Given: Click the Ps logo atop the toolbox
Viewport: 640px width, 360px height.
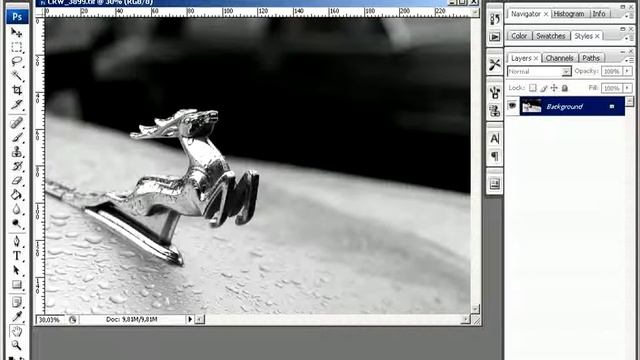Looking at the screenshot, I should click(x=17, y=17).
